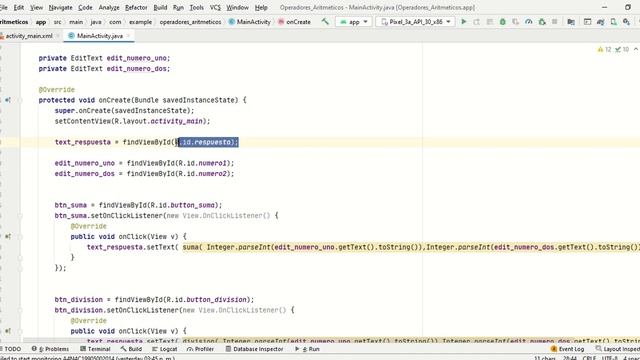Image resolution: width=640 pixels, height=360 pixels.
Task: Click the typo indicator showing 10
Action: 622,49
